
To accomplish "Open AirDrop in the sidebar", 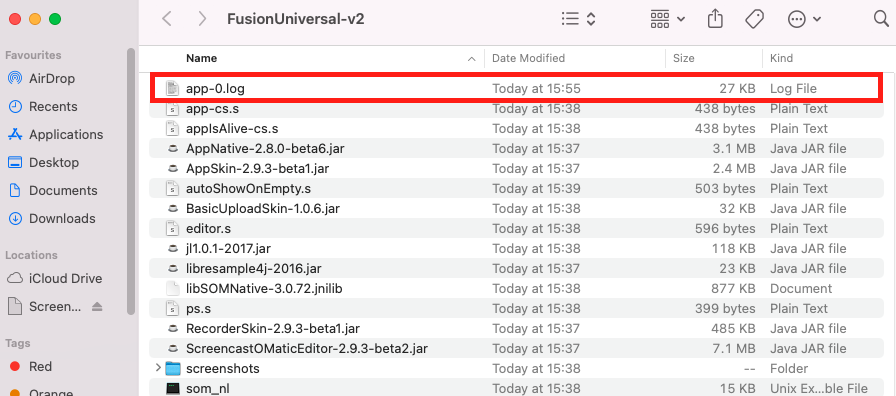I will coord(52,78).
